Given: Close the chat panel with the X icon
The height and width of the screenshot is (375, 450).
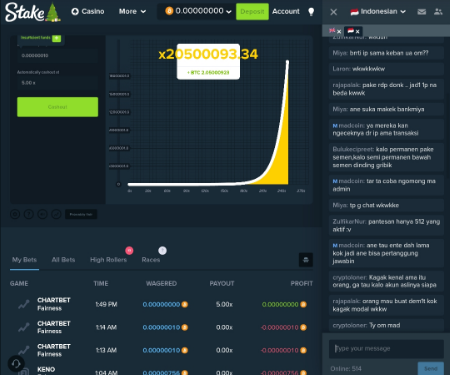Looking at the screenshot, I should (333, 12).
